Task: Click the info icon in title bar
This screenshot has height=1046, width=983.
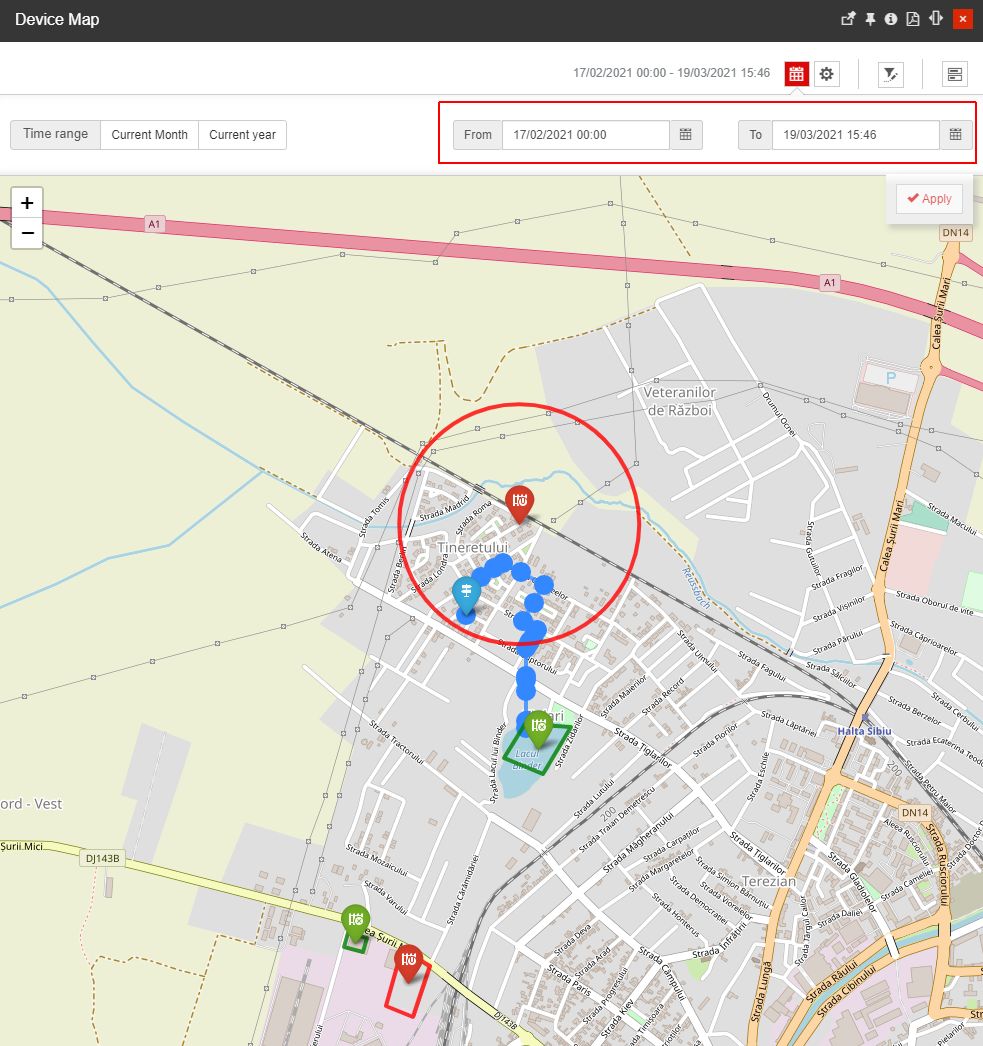Action: [x=891, y=19]
